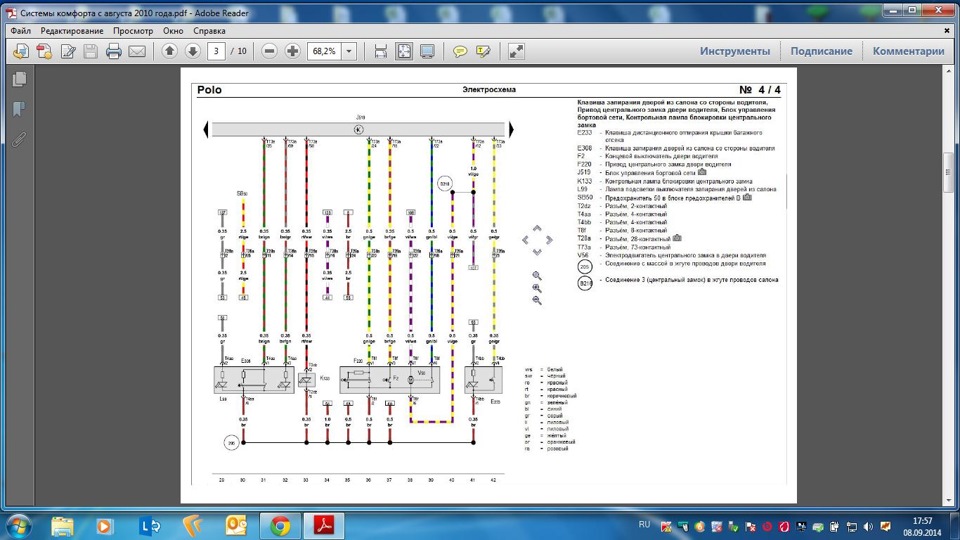Navigate to previous diagram page arrow
Screen dimensions: 960x540
point(206,129)
